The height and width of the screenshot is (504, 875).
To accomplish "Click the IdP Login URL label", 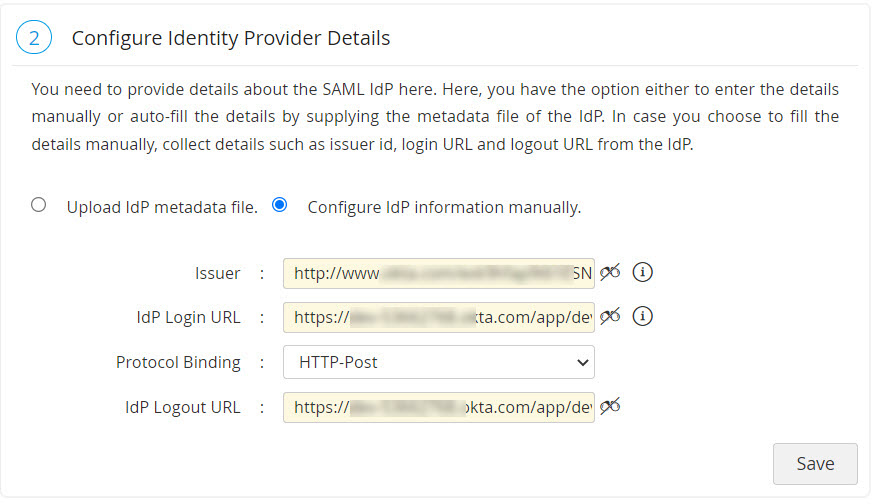I will click(x=188, y=317).
